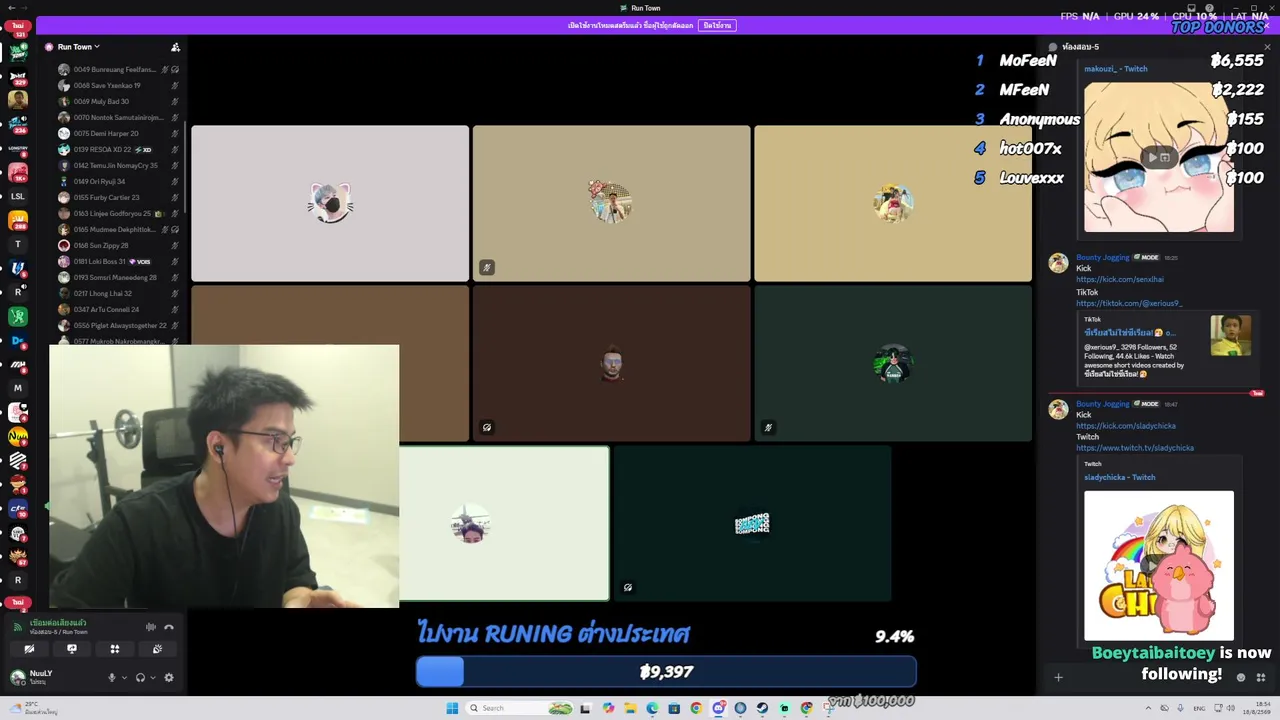Toggle noise suppression in voice panel
The height and width of the screenshot is (720, 1280).
(151, 627)
